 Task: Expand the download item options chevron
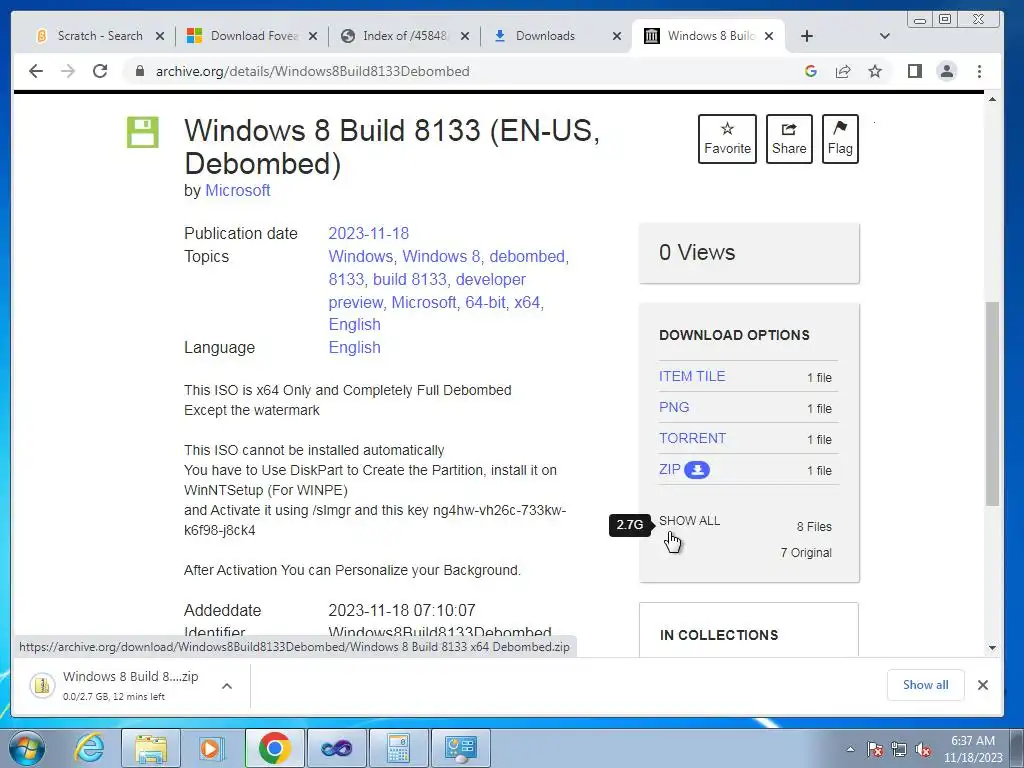pyautogui.click(x=227, y=686)
